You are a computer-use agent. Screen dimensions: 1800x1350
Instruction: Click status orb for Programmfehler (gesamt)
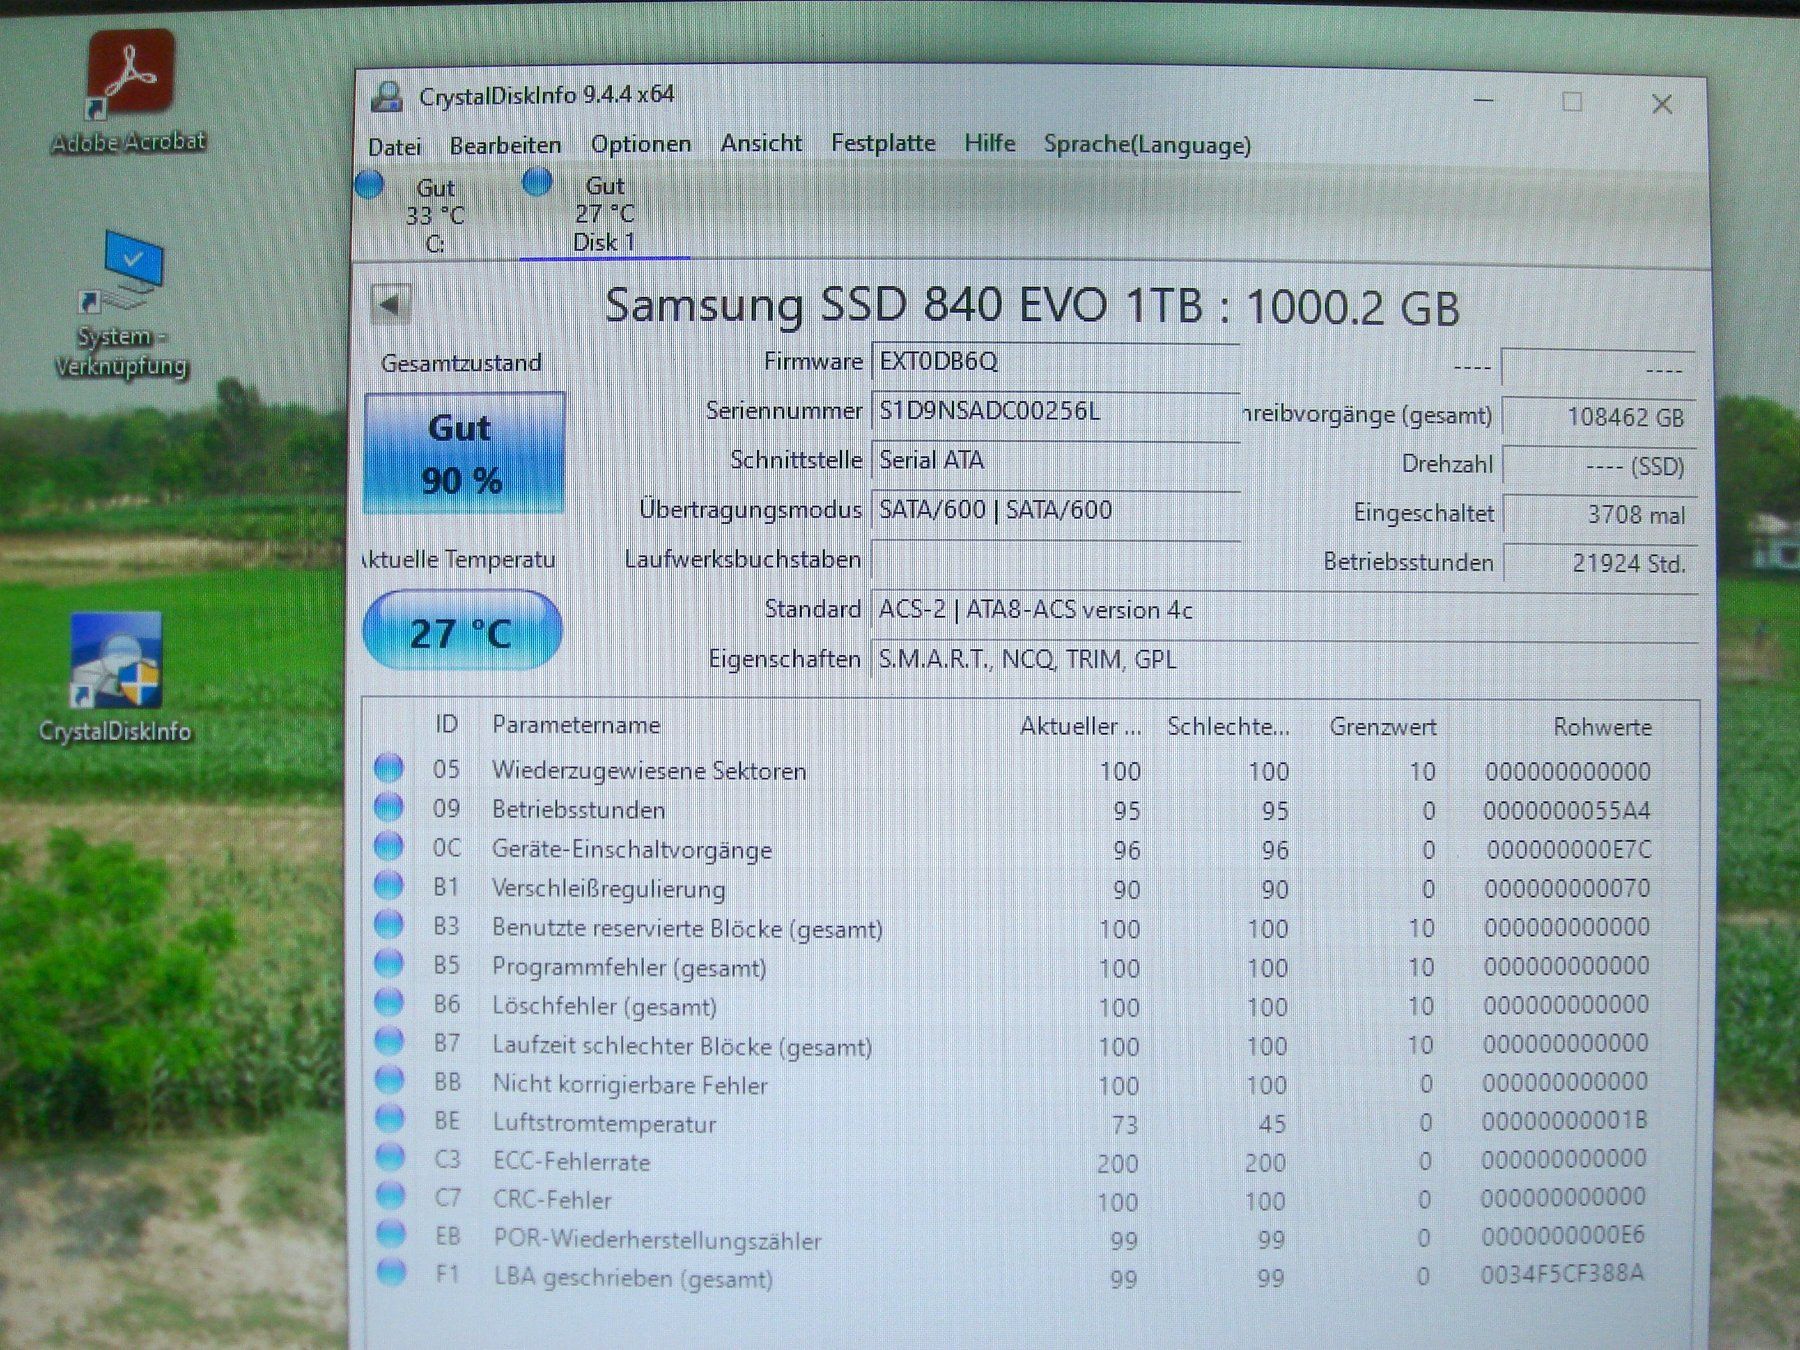point(389,964)
